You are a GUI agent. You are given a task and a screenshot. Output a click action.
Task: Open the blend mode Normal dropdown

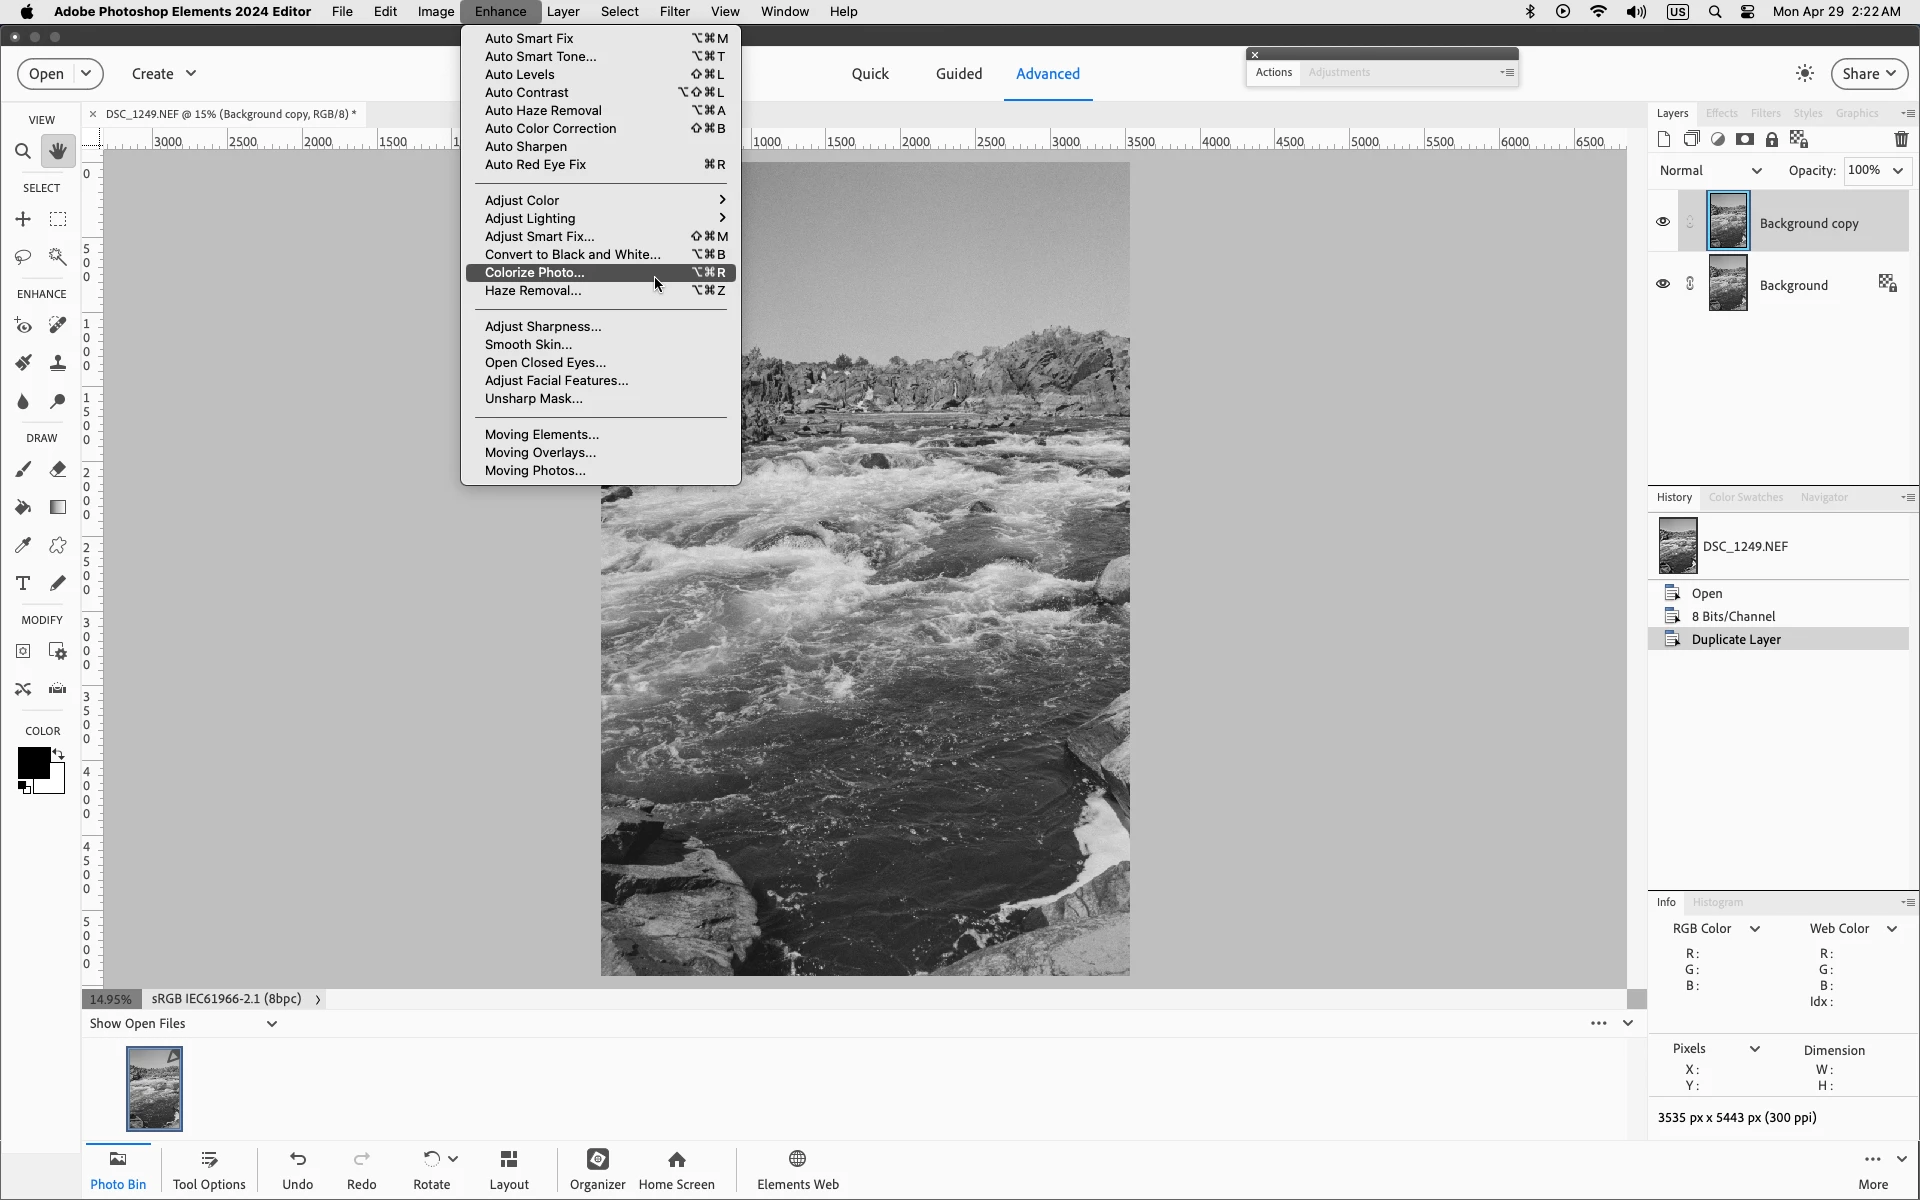coord(1710,171)
